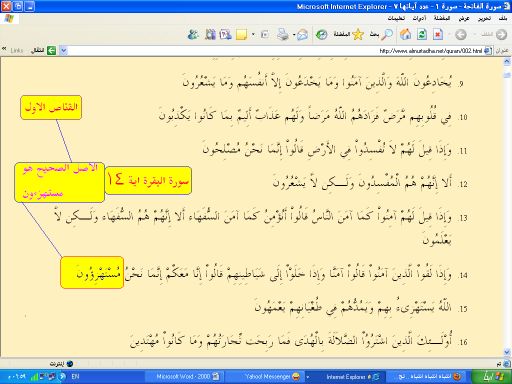Click the Internet zone globe in status bar
Screen dimensions: 512x384
point(70,364)
